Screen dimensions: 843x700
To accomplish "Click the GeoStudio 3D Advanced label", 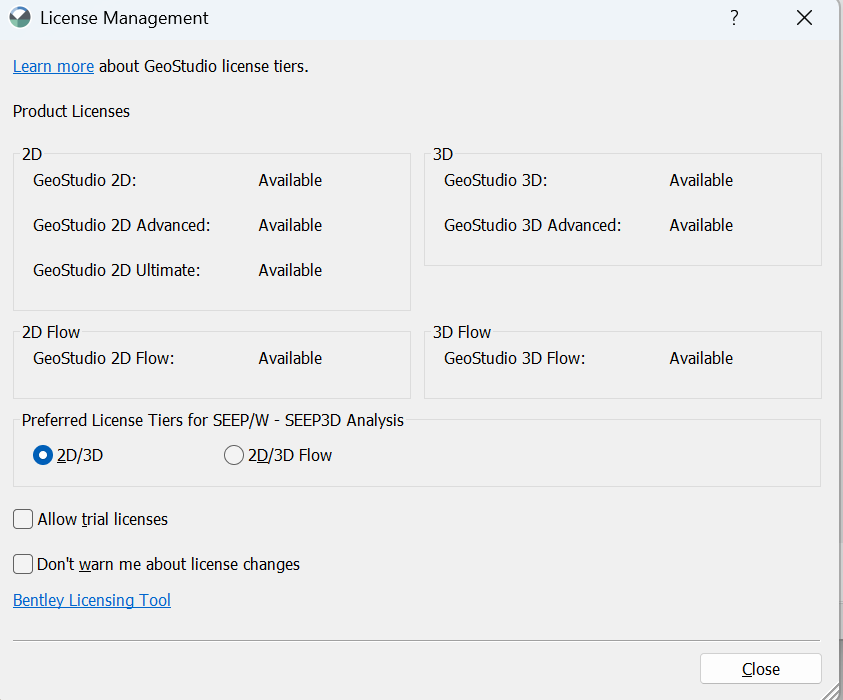I will click(532, 225).
